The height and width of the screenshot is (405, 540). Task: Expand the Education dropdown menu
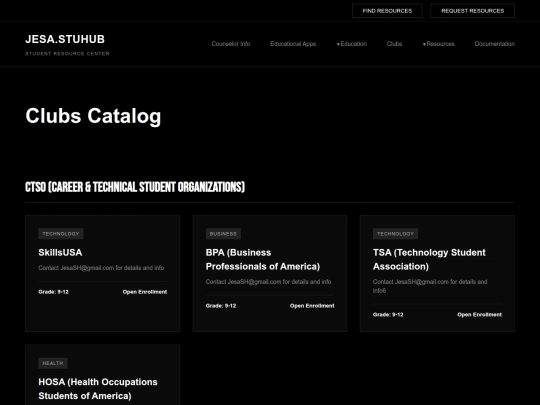352,44
